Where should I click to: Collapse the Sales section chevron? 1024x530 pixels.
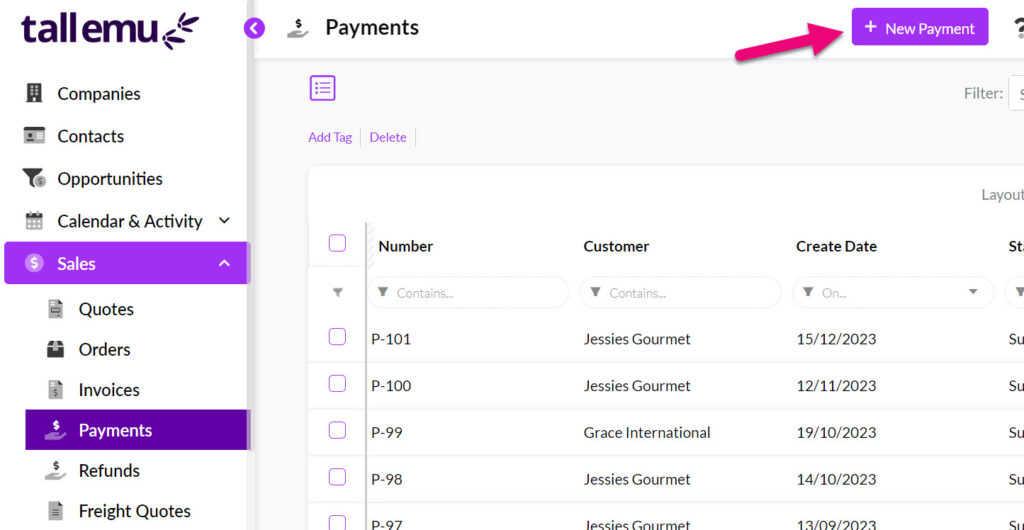pos(224,264)
